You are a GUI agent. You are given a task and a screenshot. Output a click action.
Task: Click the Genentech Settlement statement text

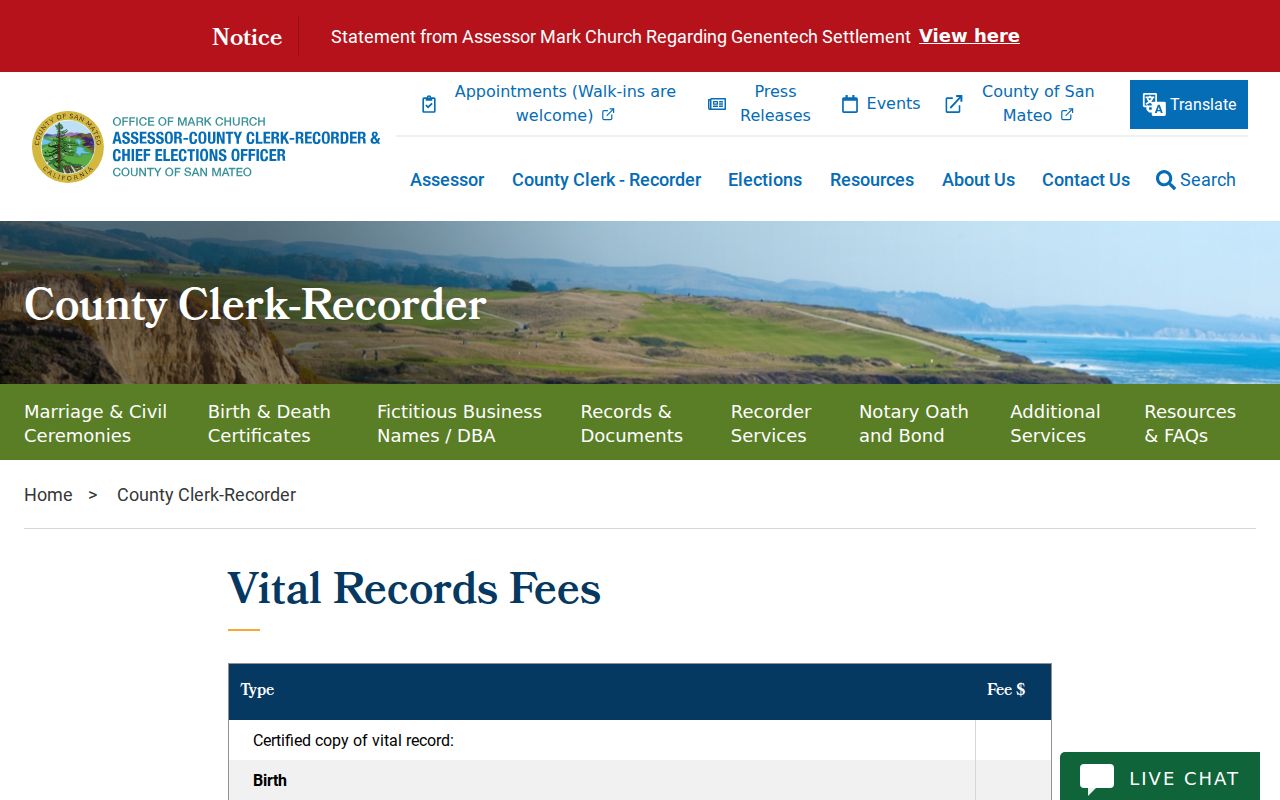620,37
